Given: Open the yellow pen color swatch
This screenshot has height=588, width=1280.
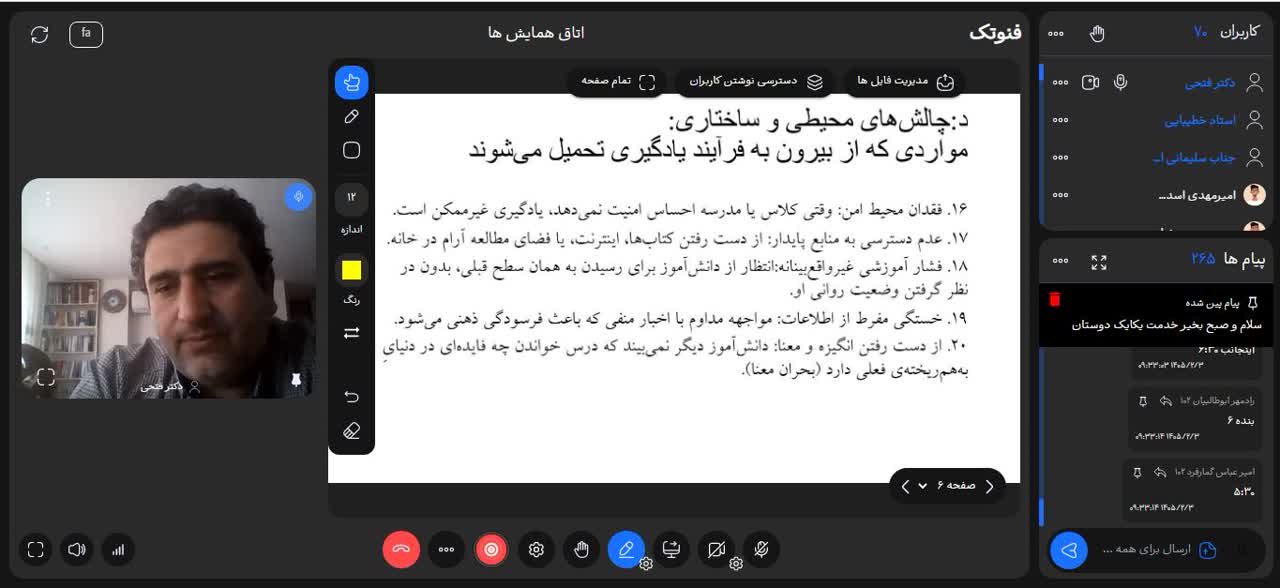Looking at the screenshot, I should [x=351, y=270].
